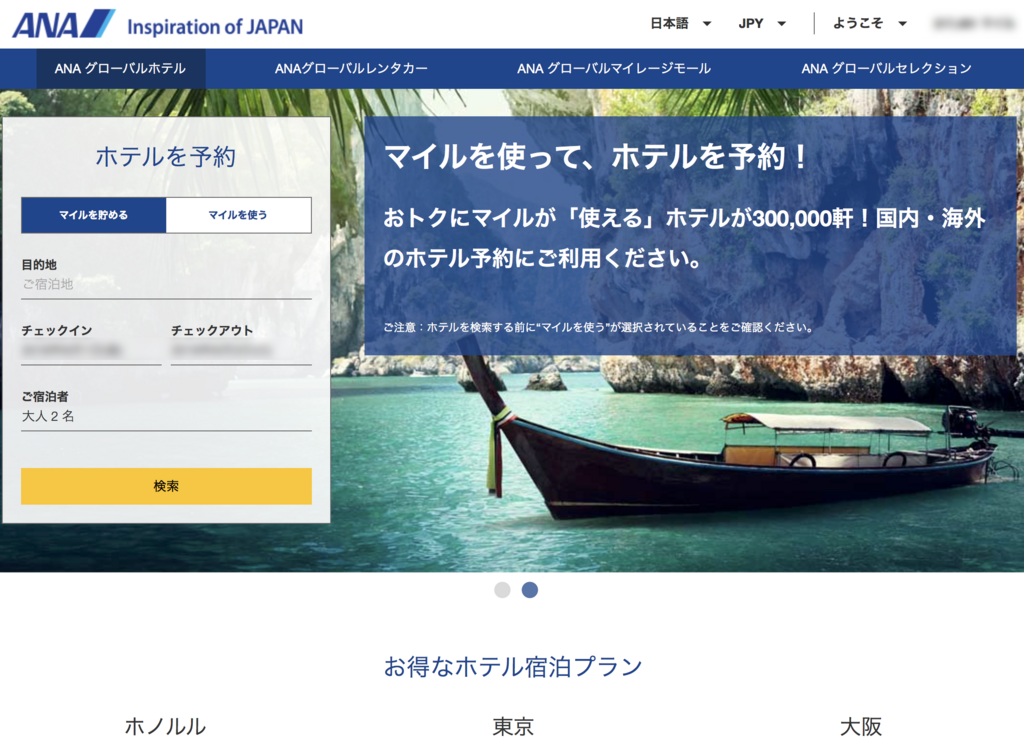Click the マイルを使って、ホテルを予約！ banner heading
Image resolution: width=1024 pixels, height=740 pixels.
tap(597, 157)
